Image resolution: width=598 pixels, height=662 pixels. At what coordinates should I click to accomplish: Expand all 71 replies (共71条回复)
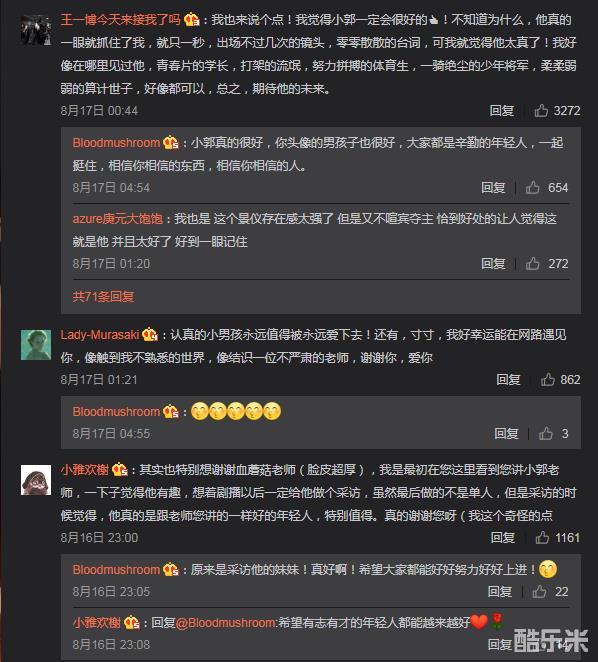point(103,296)
